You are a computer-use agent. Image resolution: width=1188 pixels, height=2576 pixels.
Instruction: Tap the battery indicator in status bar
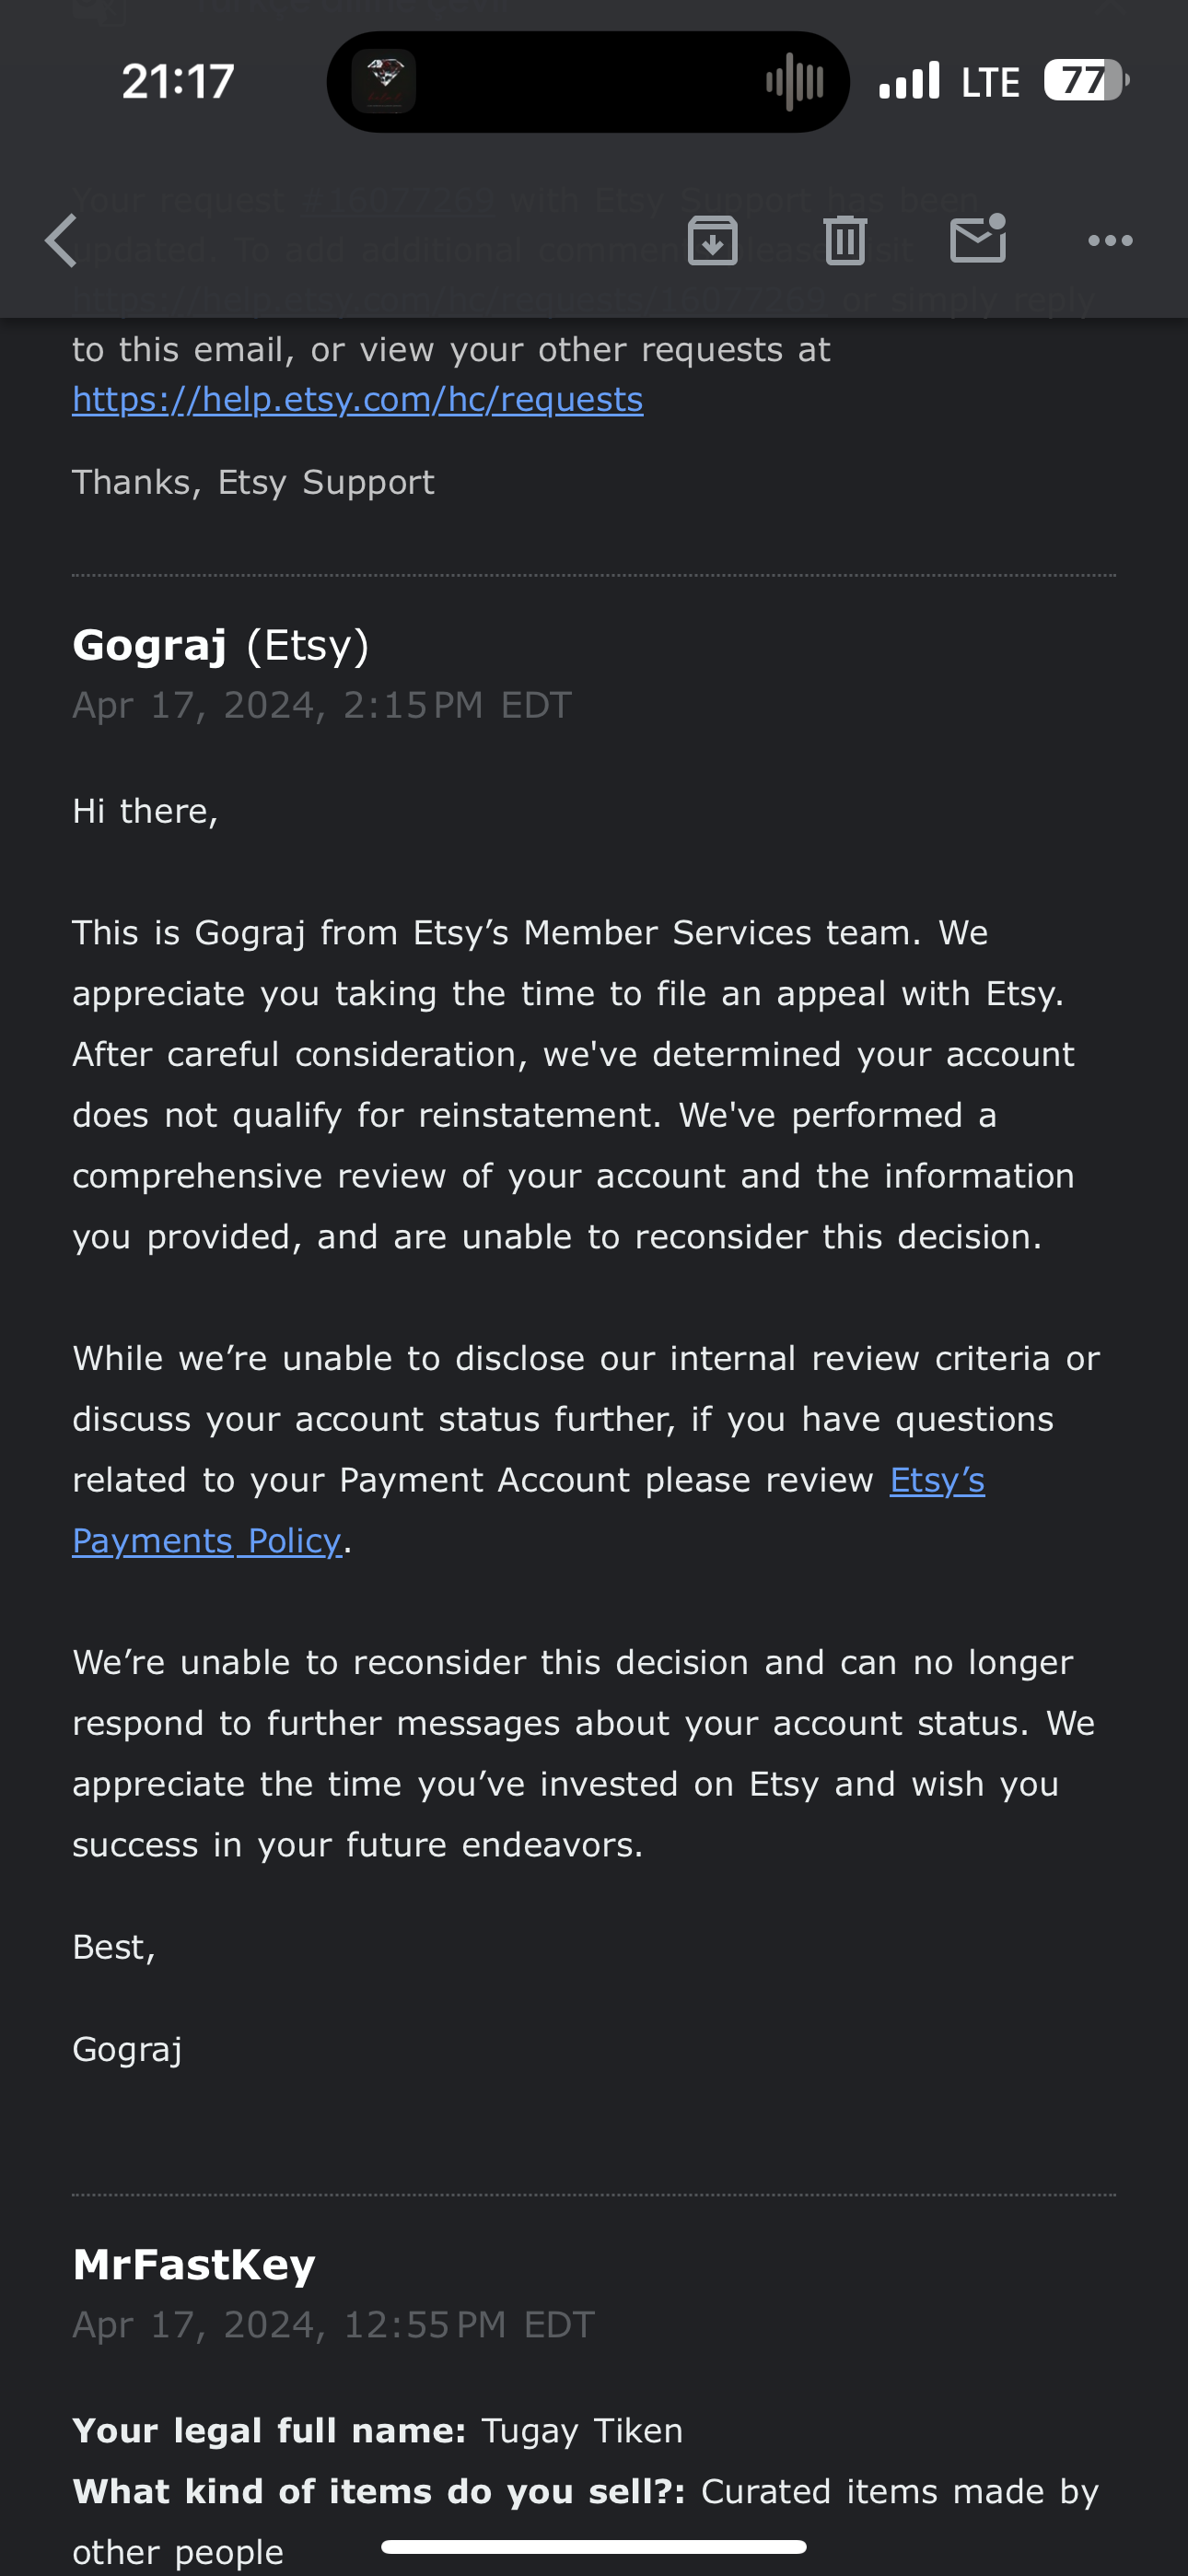point(1086,80)
